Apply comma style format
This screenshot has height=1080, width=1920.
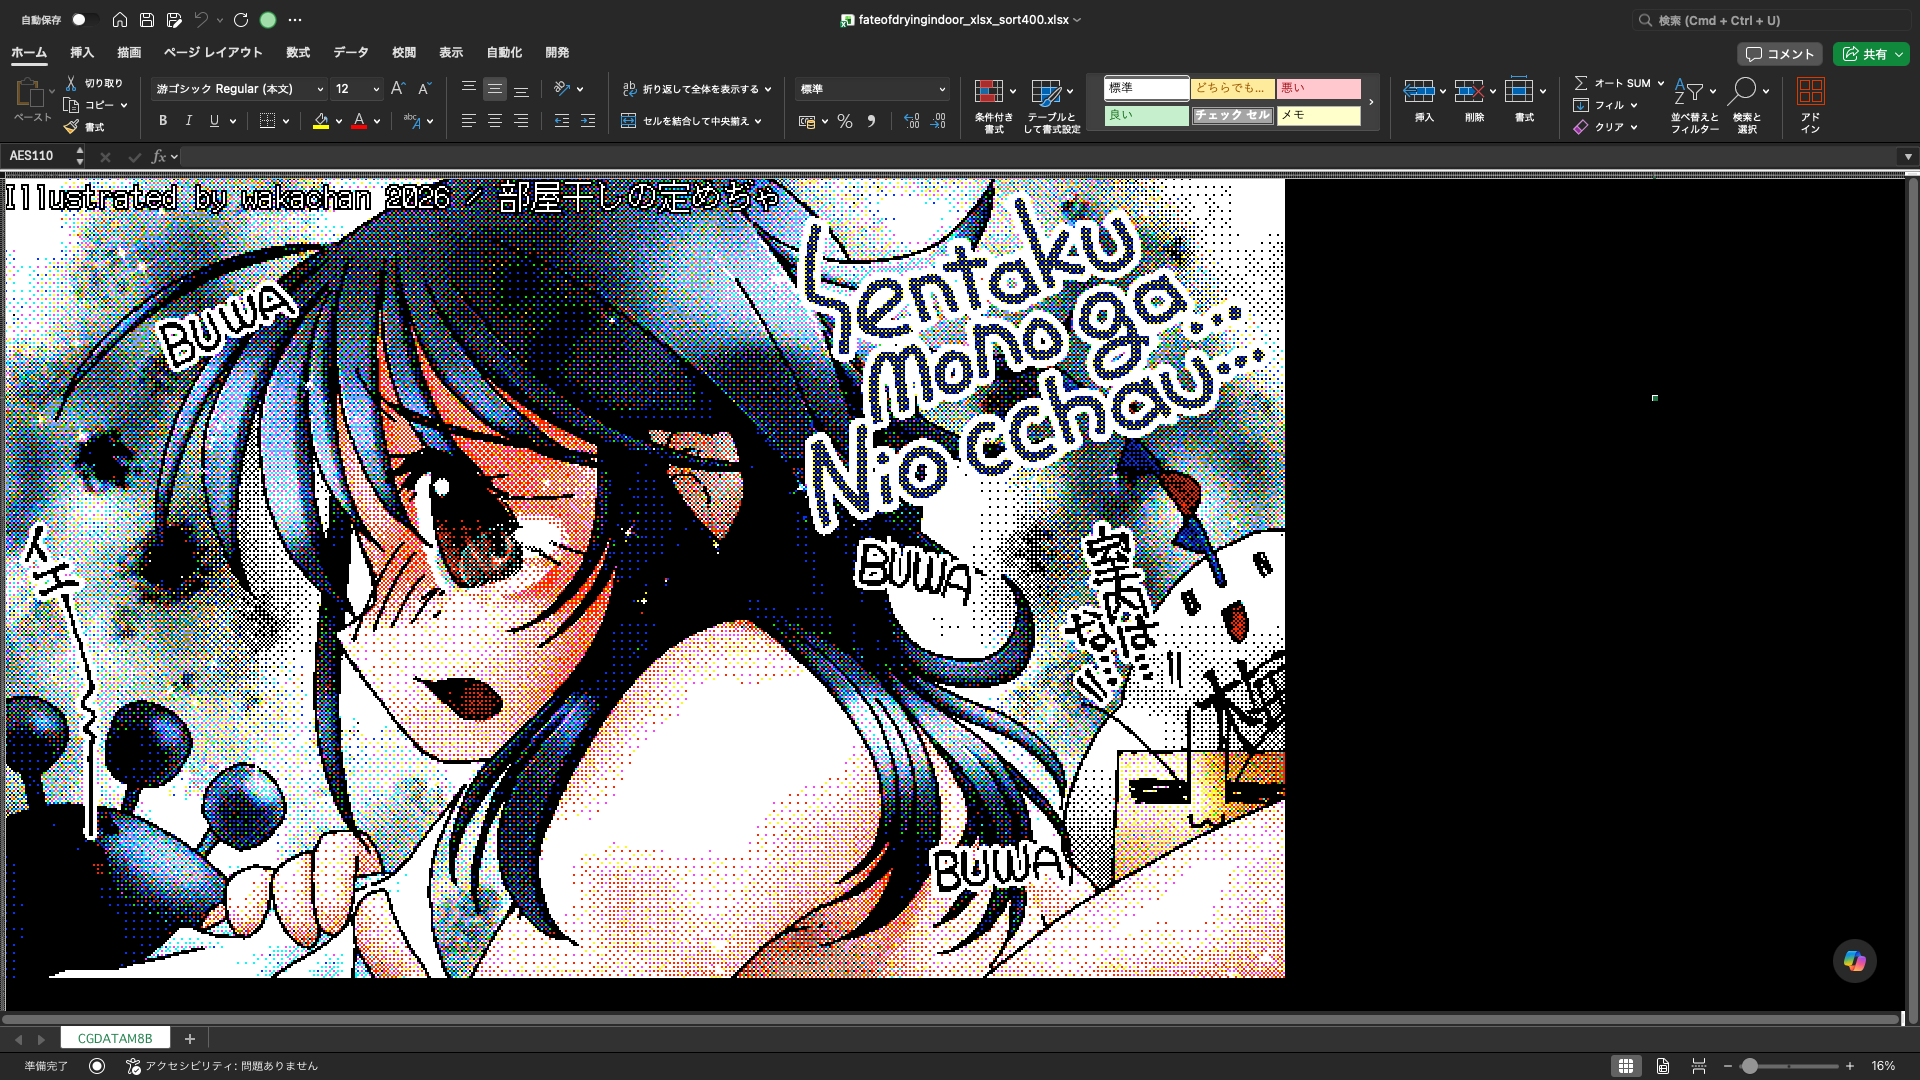[871, 121]
